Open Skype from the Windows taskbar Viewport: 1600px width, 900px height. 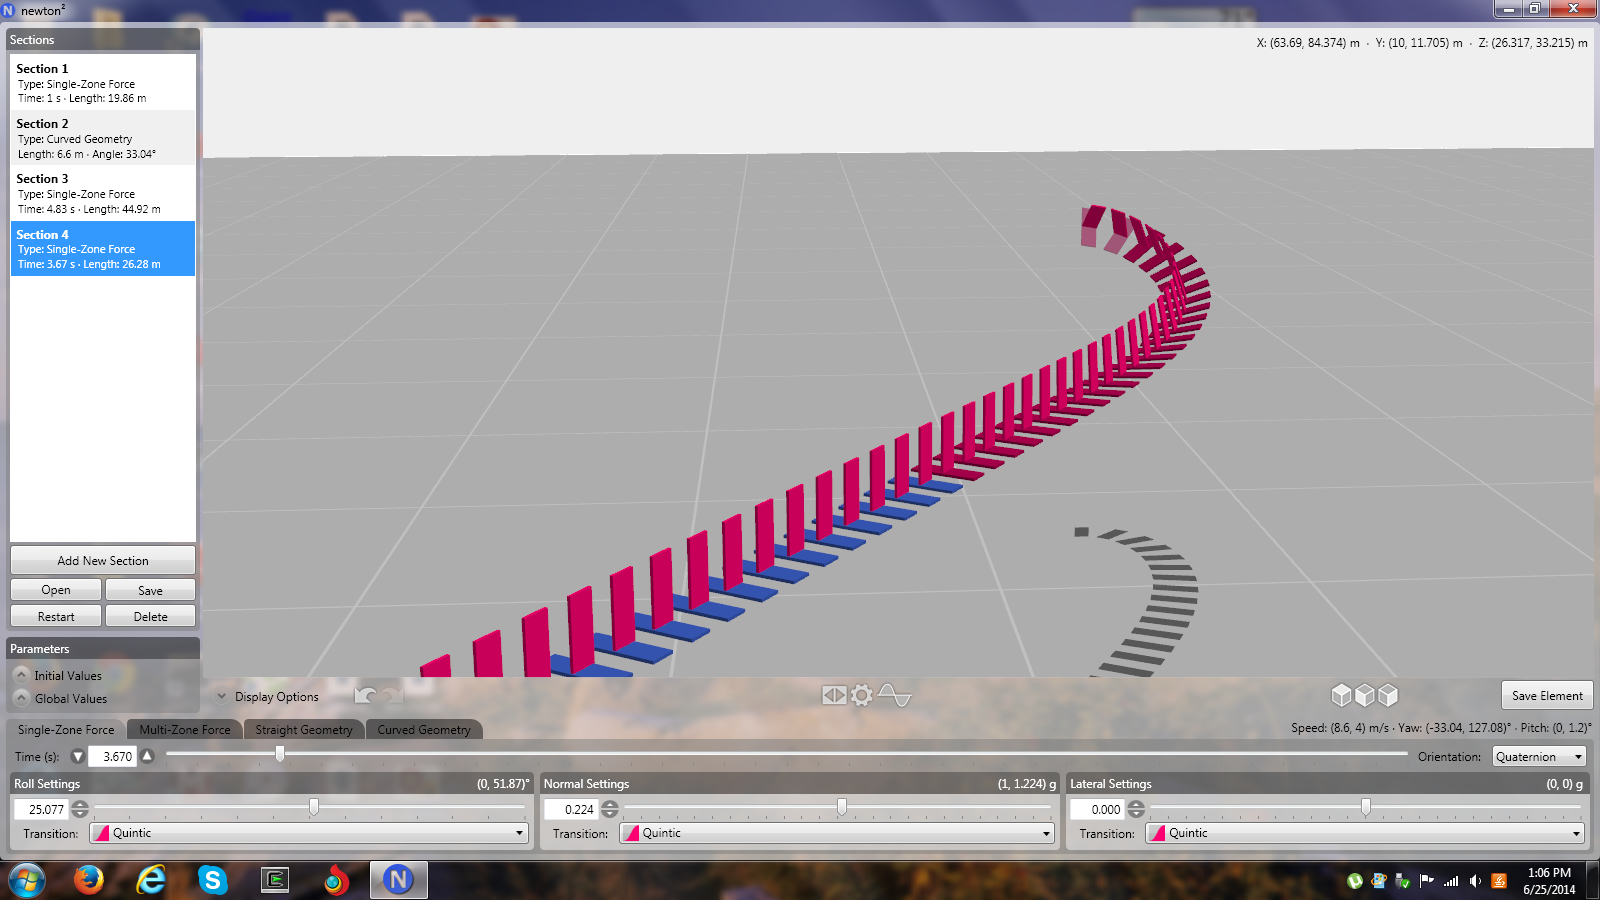212,880
